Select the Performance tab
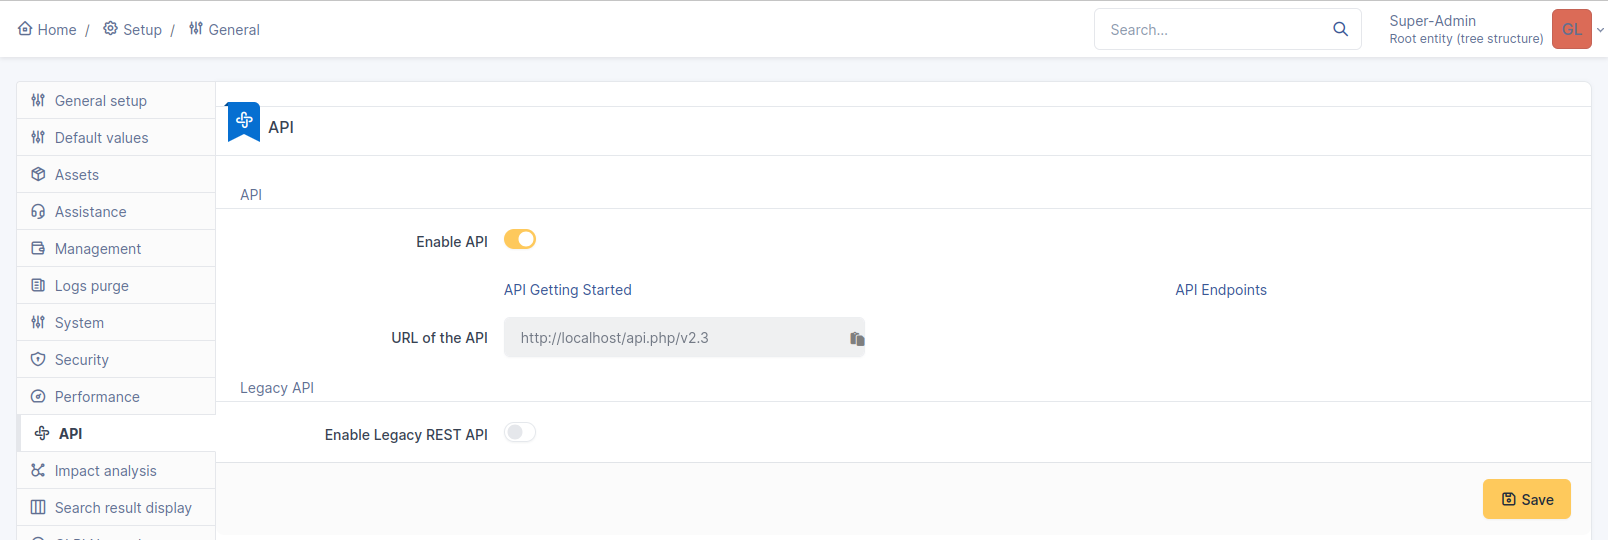1608x540 pixels. pos(116,396)
